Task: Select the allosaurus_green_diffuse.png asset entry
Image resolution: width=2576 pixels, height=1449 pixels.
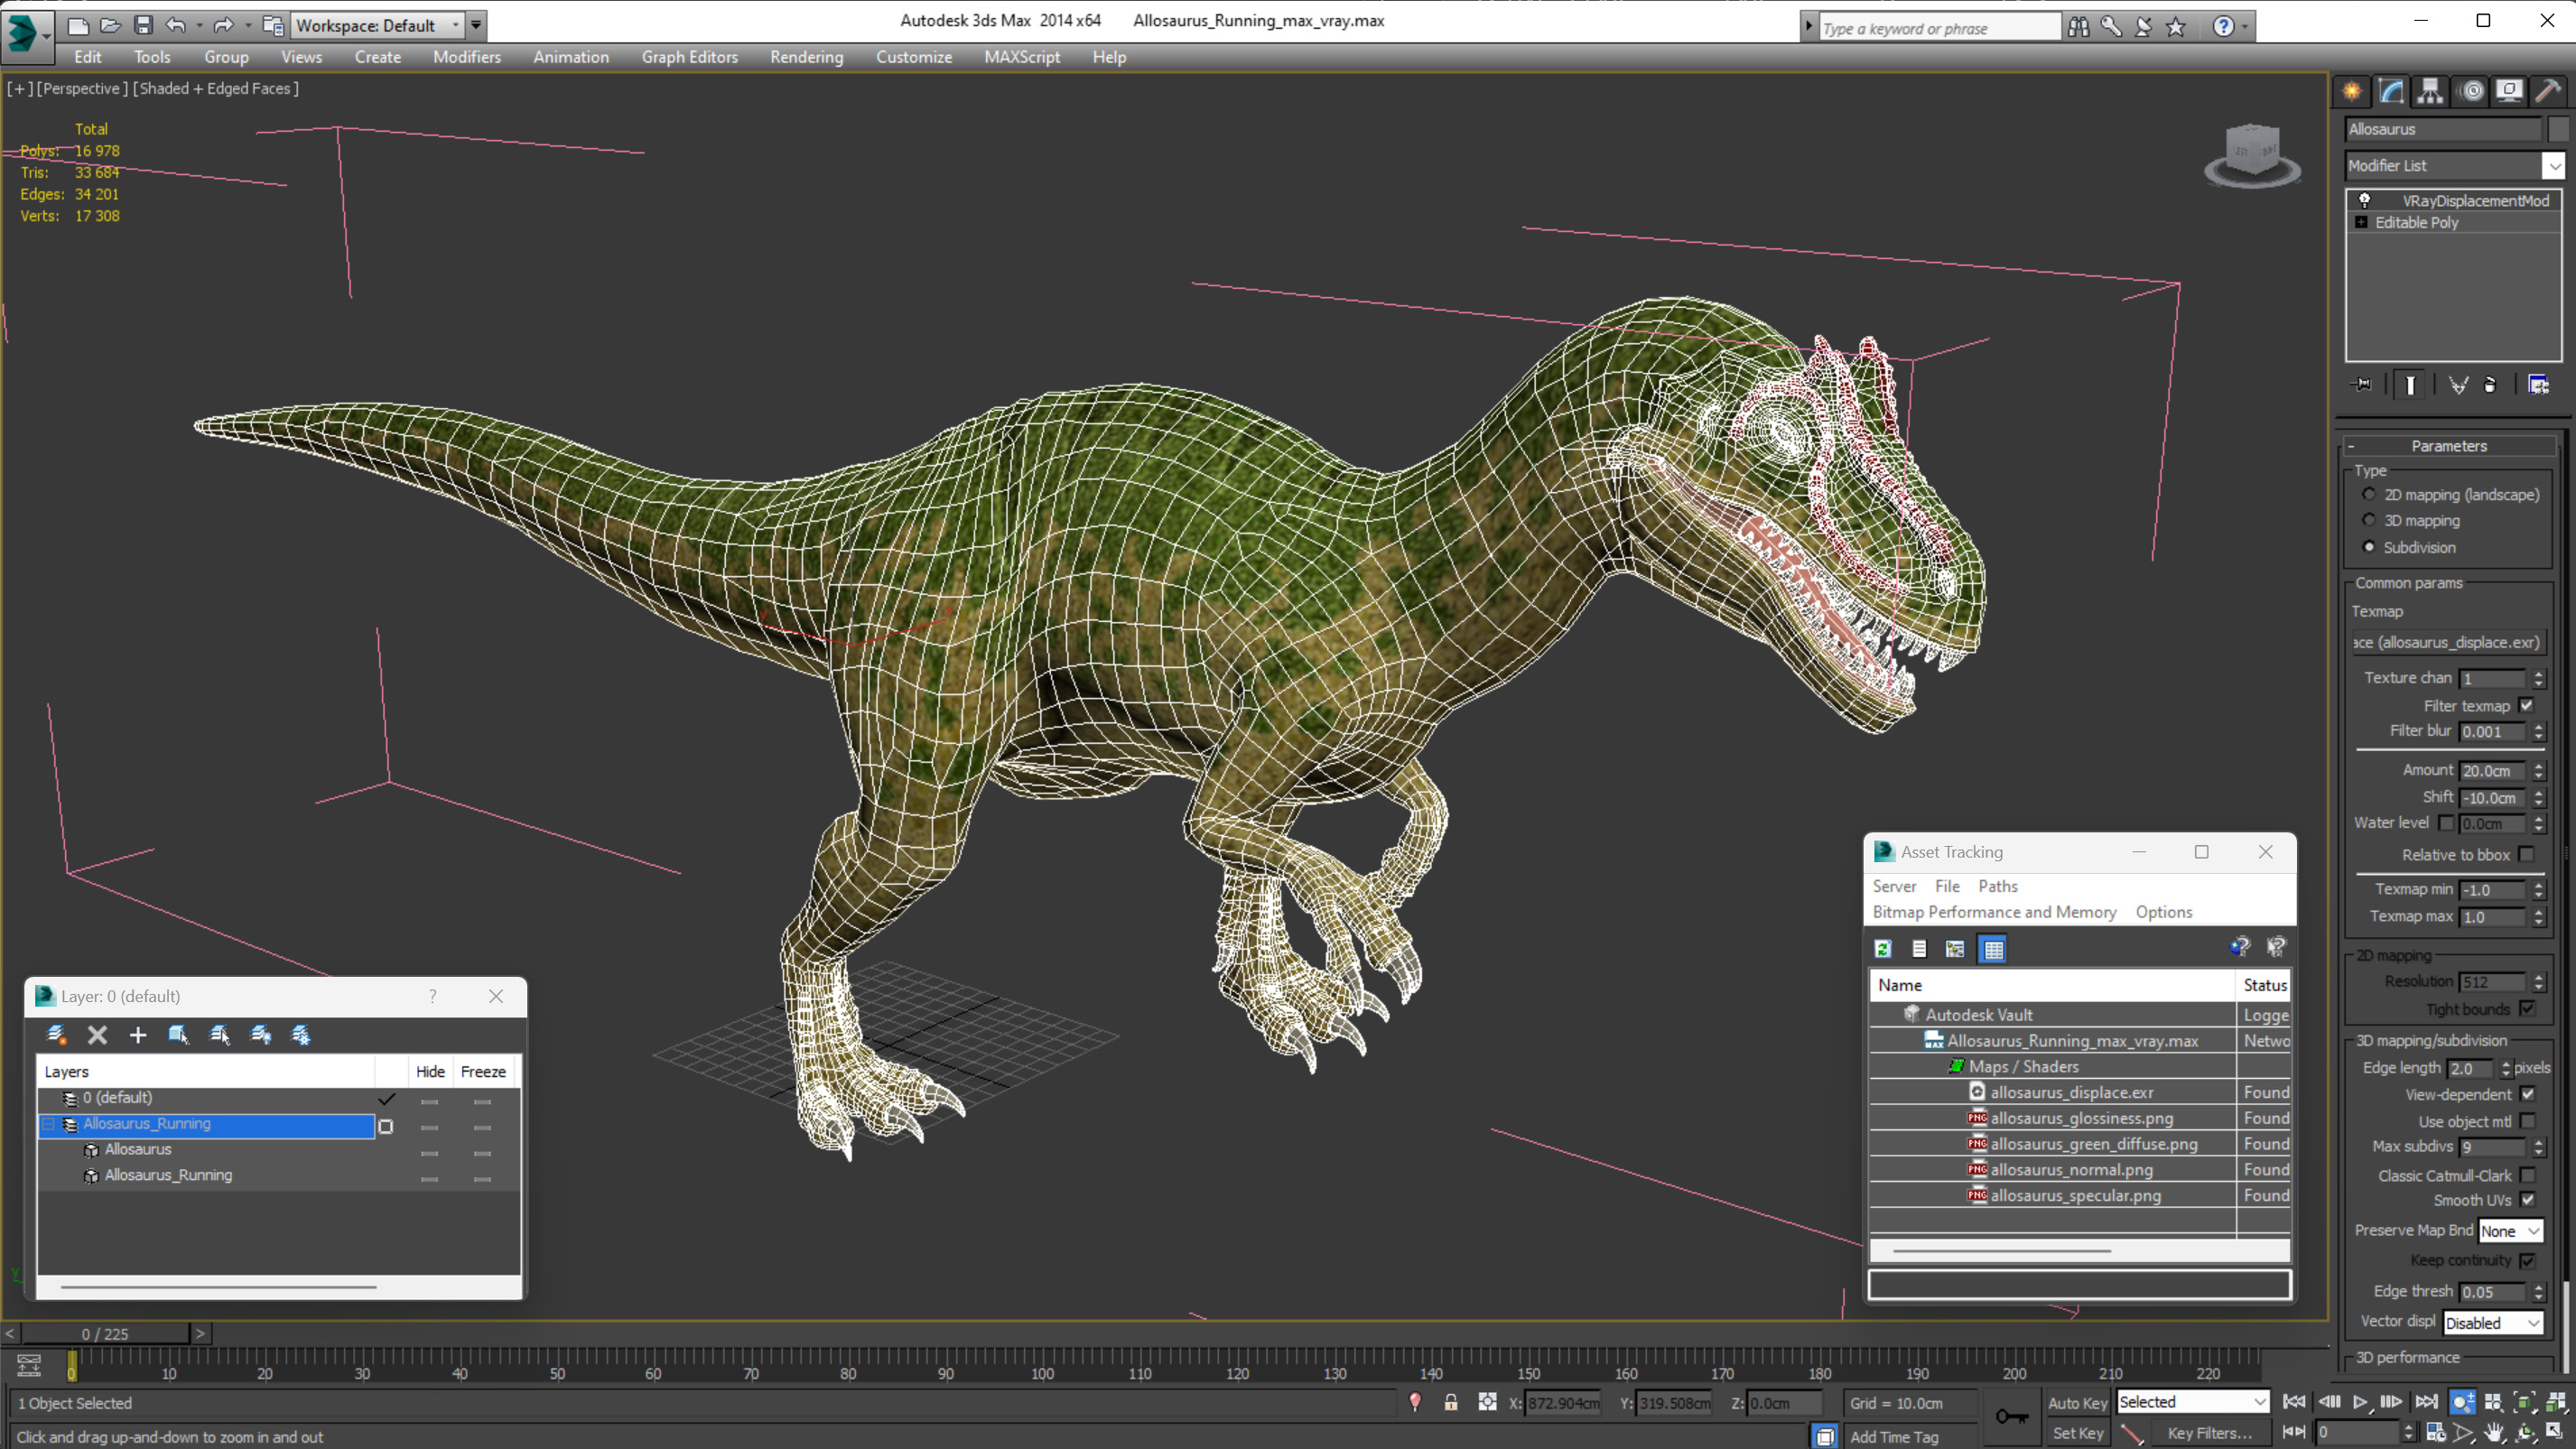Action: pyautogui.click(x=2093, y=1143)
